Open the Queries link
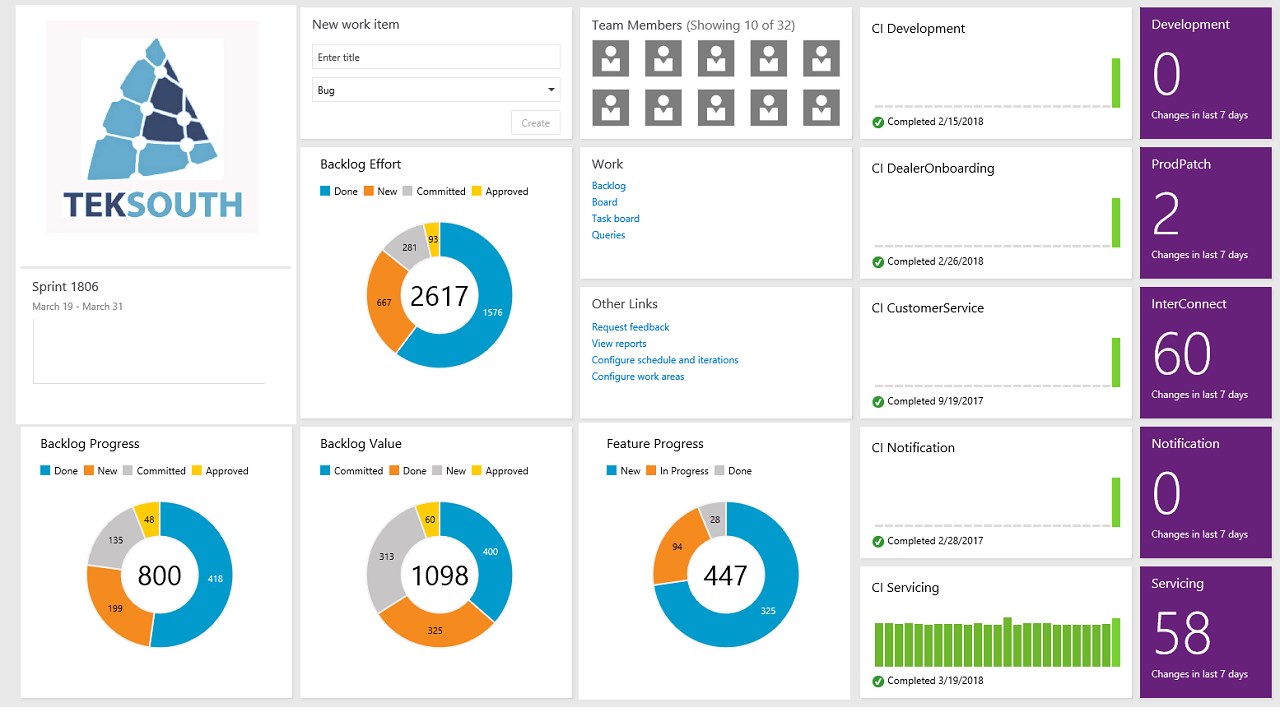1280x720 pixels. [608, 236]
